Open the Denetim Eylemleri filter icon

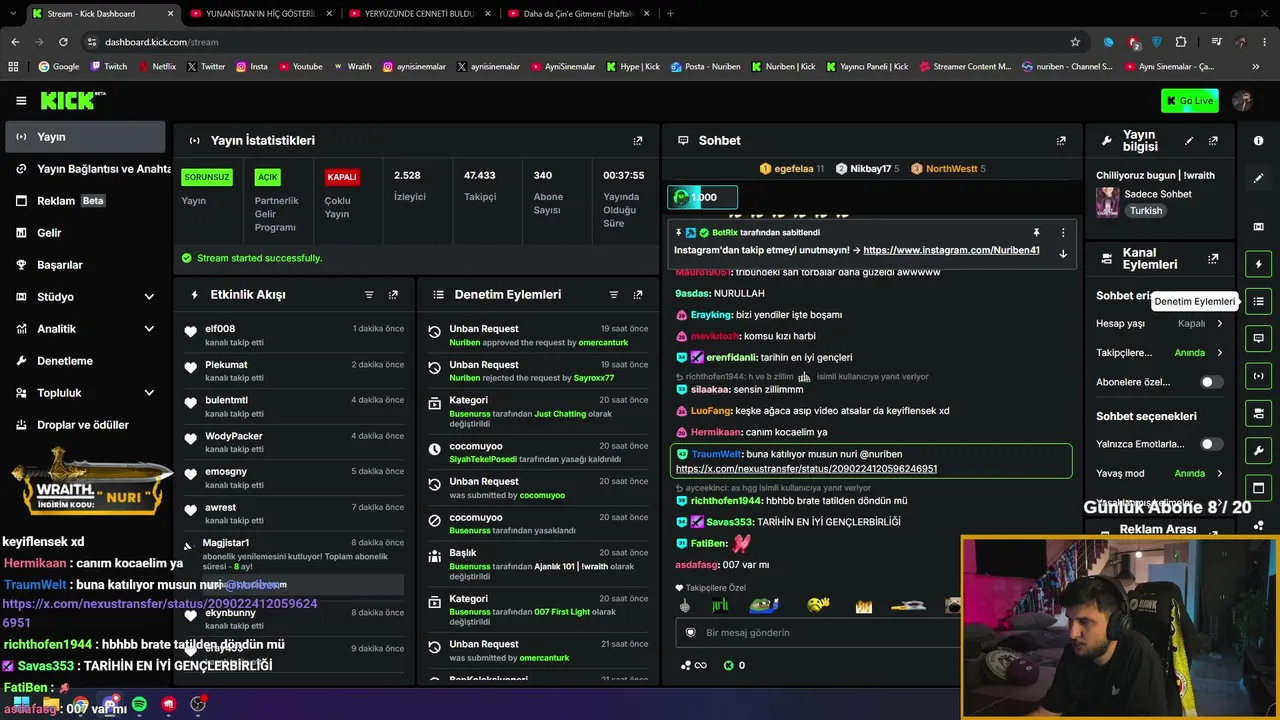pos(614,295)
